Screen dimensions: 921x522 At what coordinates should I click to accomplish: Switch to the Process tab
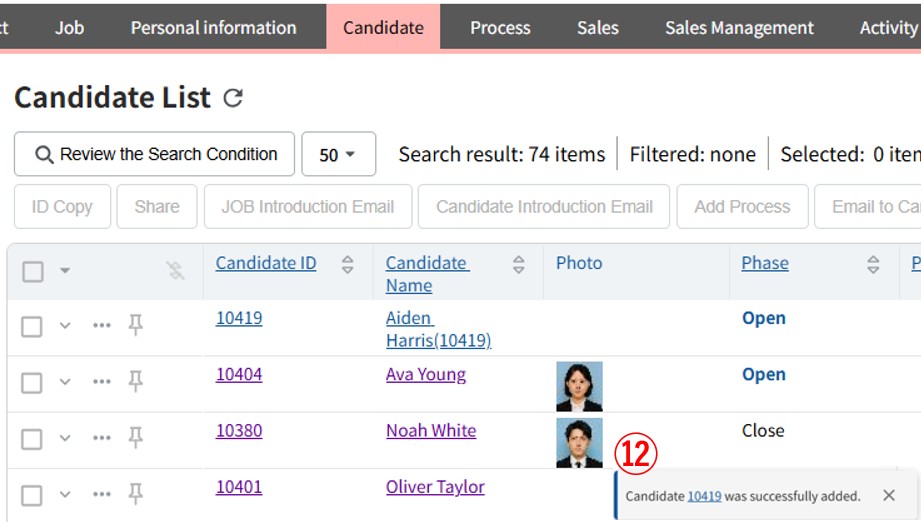click(500, 27)
